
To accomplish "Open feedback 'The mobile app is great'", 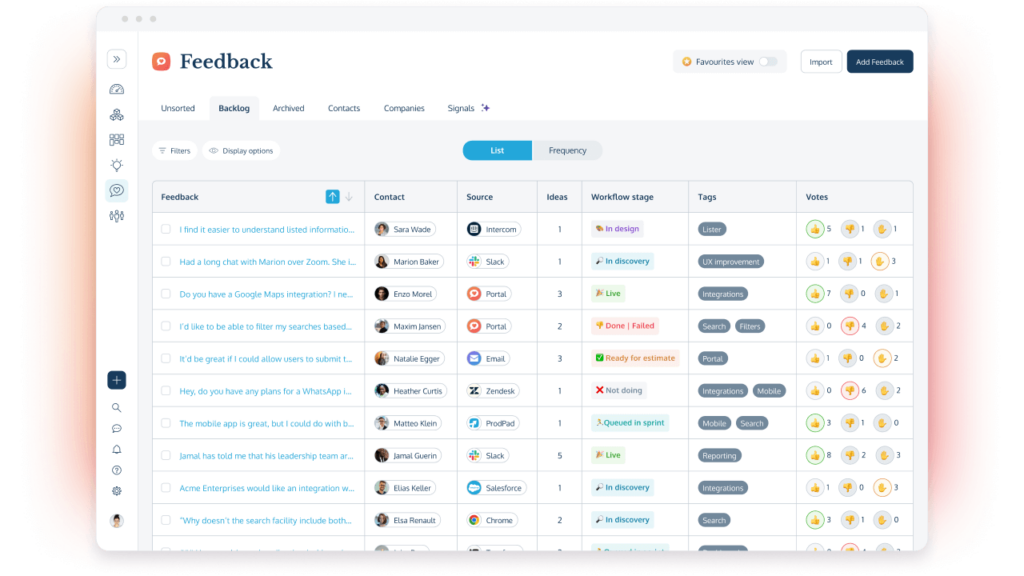I will [x=266, y=423].
